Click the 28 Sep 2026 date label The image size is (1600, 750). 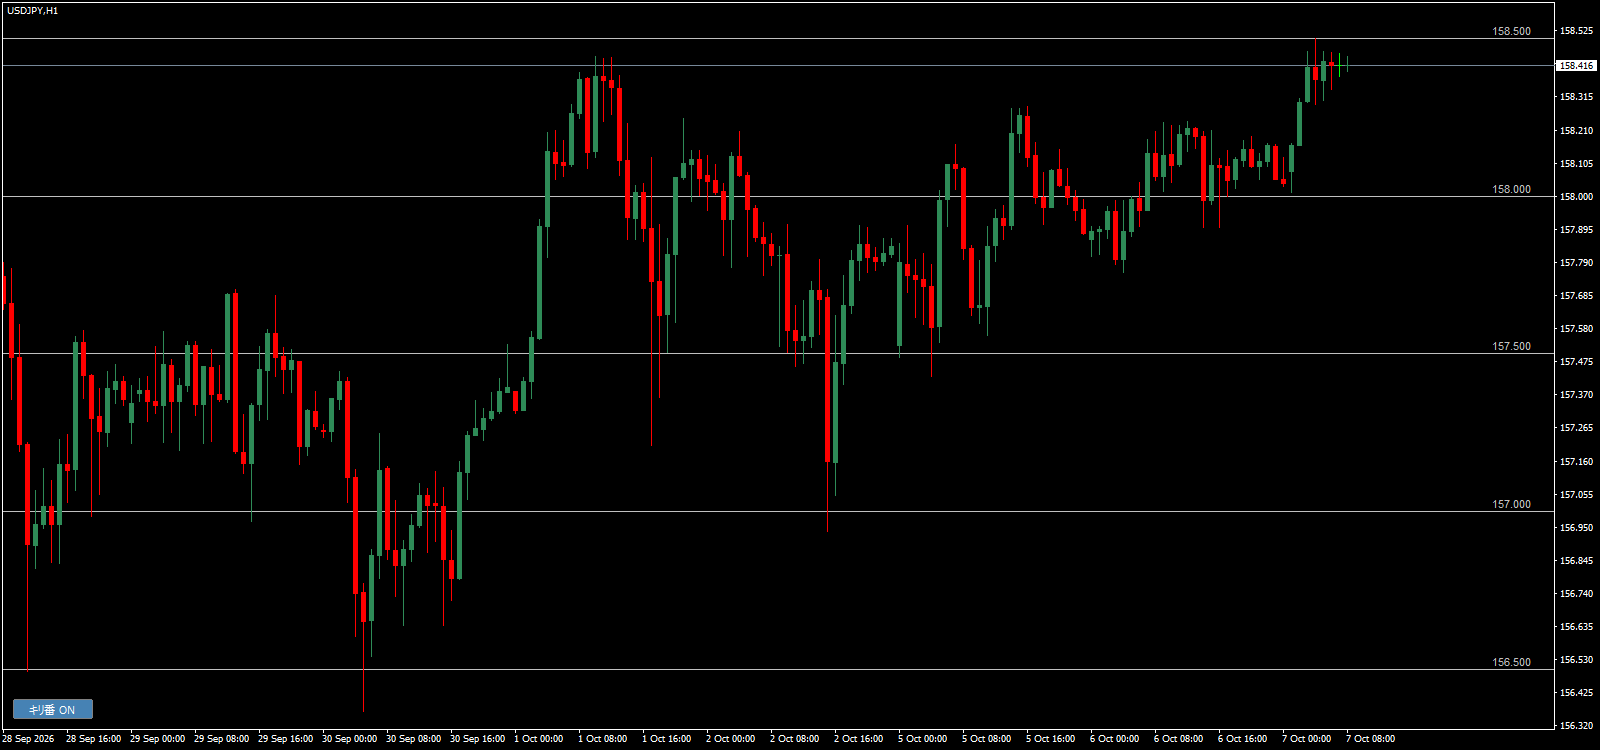28,739
